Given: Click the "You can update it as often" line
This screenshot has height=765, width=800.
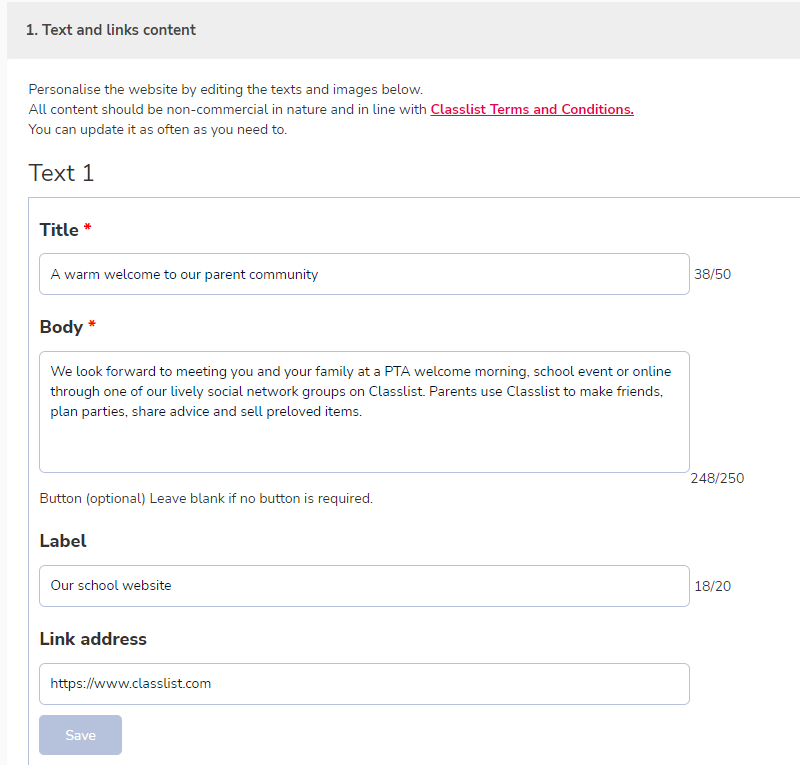Looking at the screenshot, I should coord(158,130).
